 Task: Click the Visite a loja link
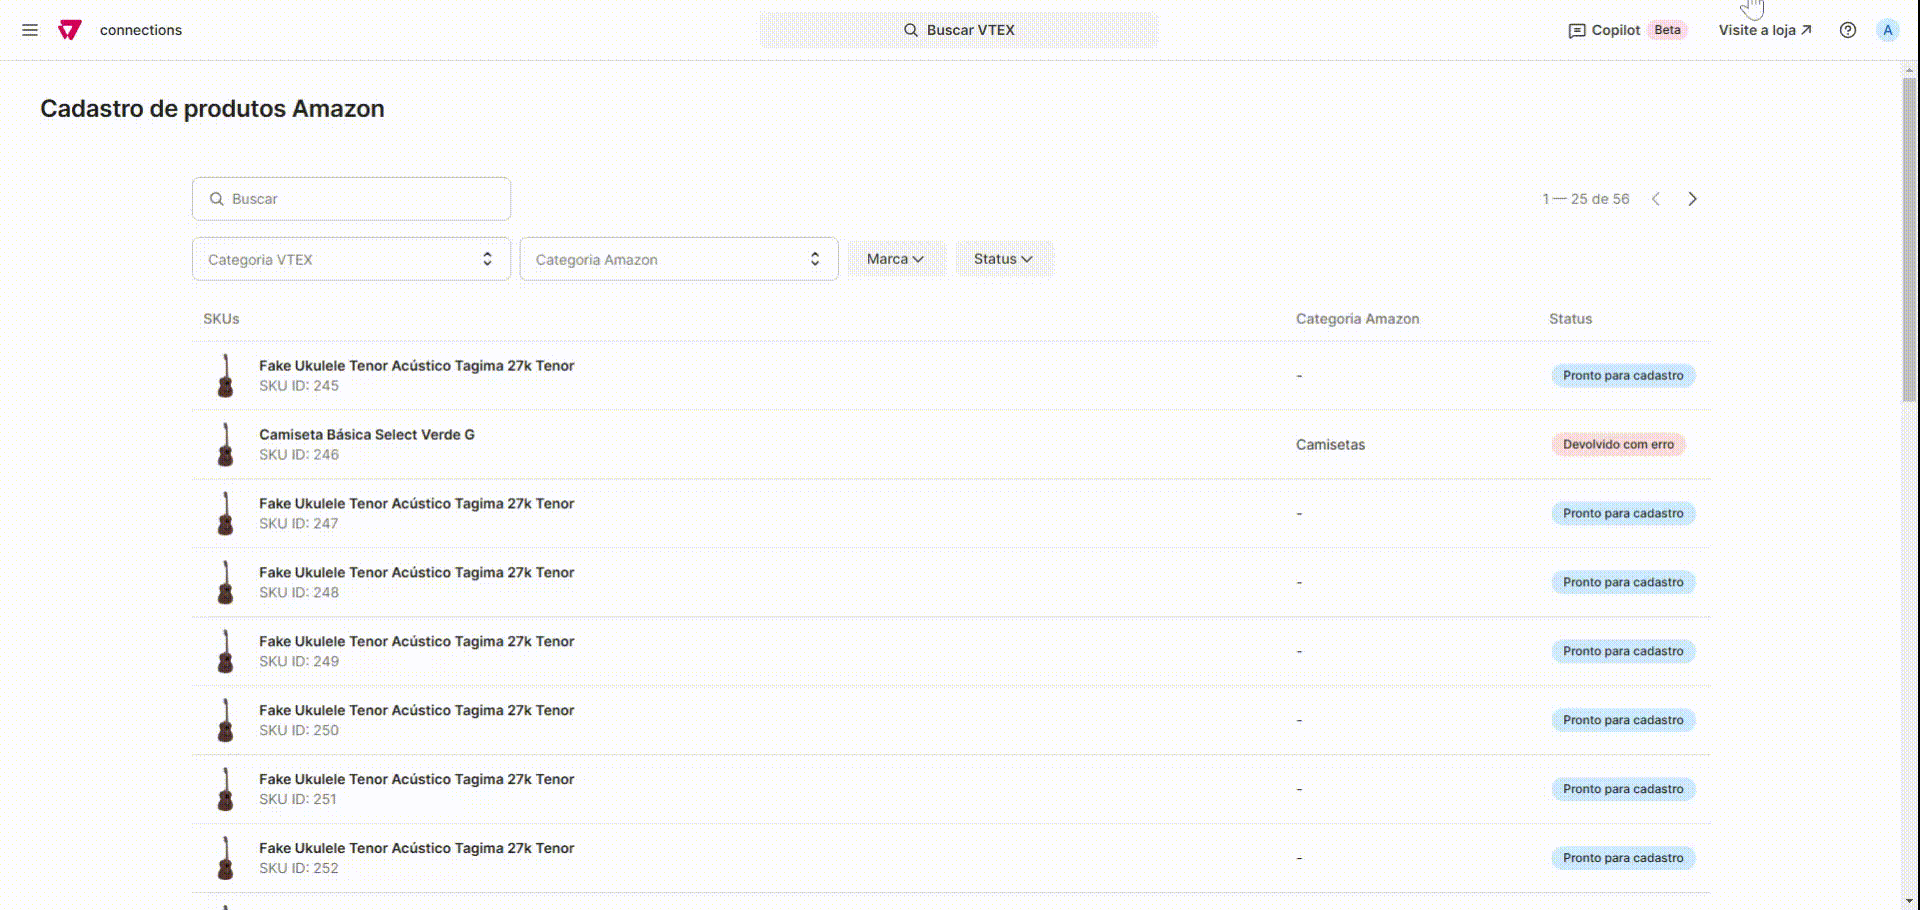[x=1764, y=30]
